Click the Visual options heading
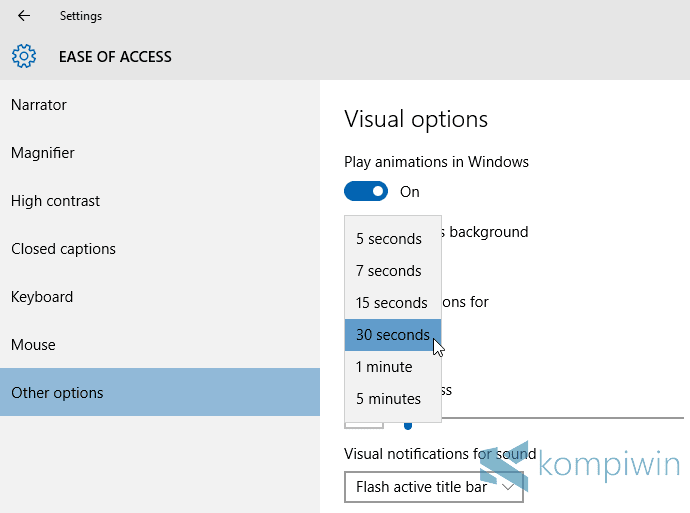The height and width of the screenshot is (513, 690). click(416, 119)
